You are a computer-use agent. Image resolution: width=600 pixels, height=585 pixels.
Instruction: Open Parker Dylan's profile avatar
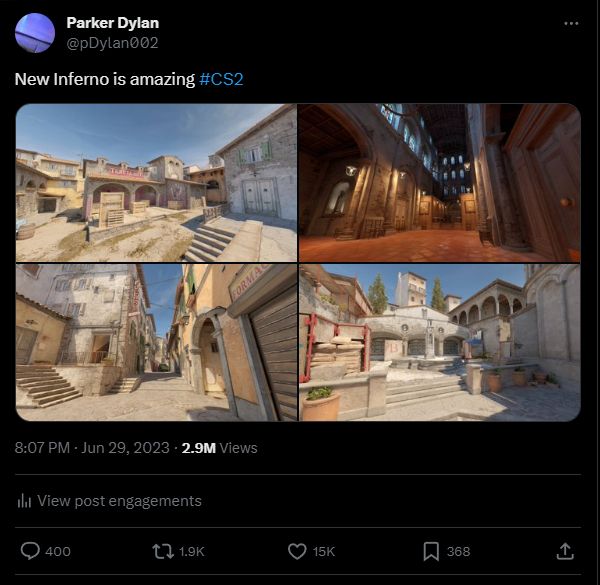(35, 33)
